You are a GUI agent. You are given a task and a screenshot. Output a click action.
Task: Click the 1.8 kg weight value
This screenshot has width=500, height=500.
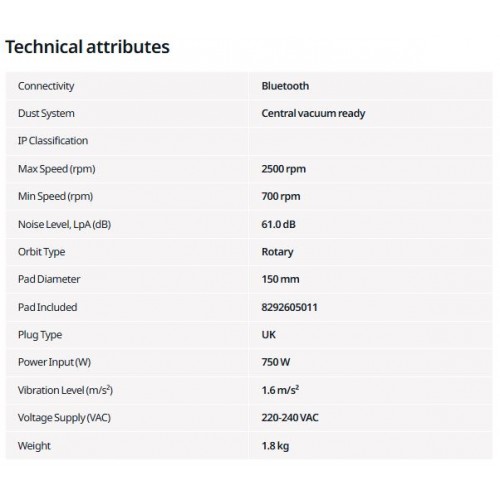(275, 446)
